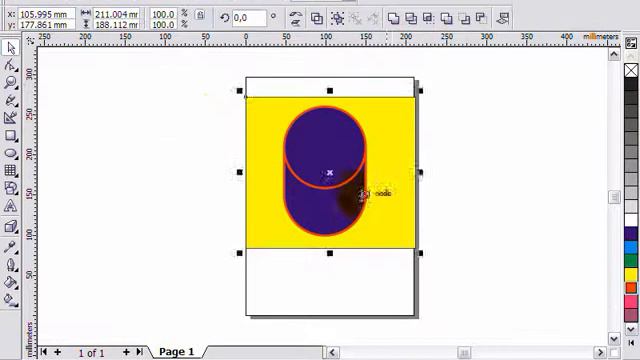Click the selection center X marker
The width and height of the screenshot is (640, 360).
pos(330,173)
